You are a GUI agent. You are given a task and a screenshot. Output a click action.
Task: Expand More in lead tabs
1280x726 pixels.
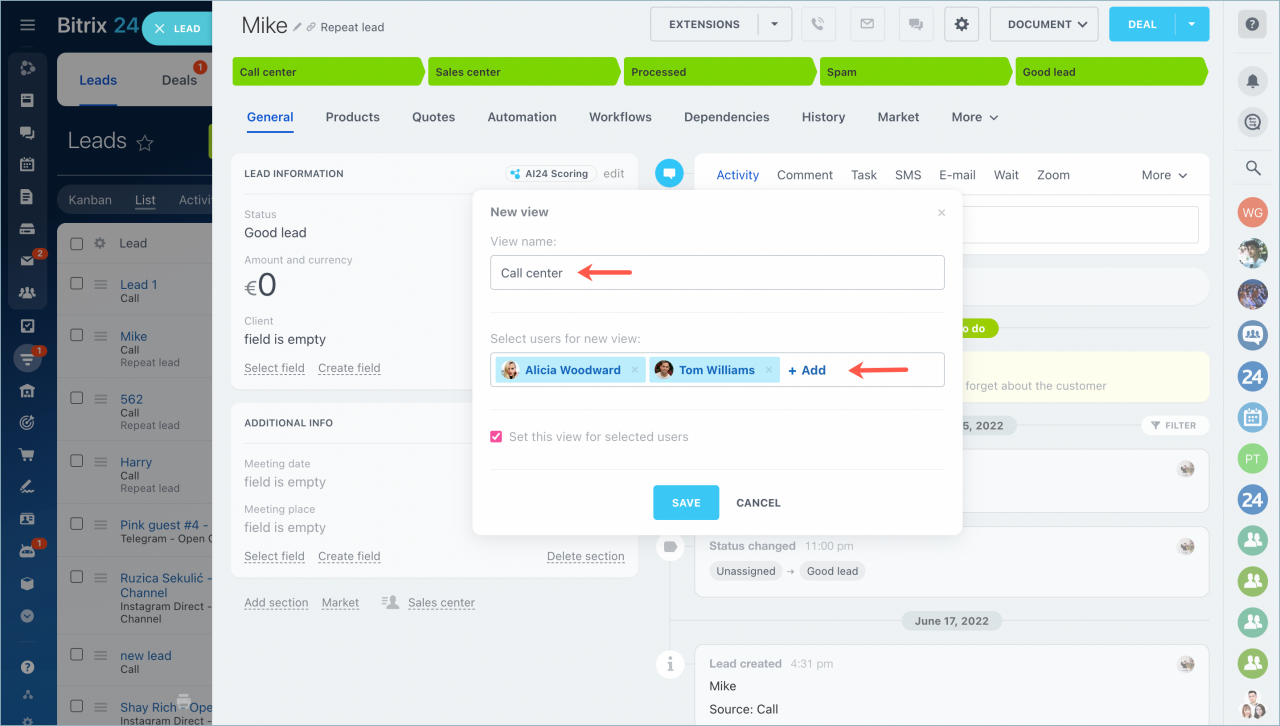tap(975, 117)
